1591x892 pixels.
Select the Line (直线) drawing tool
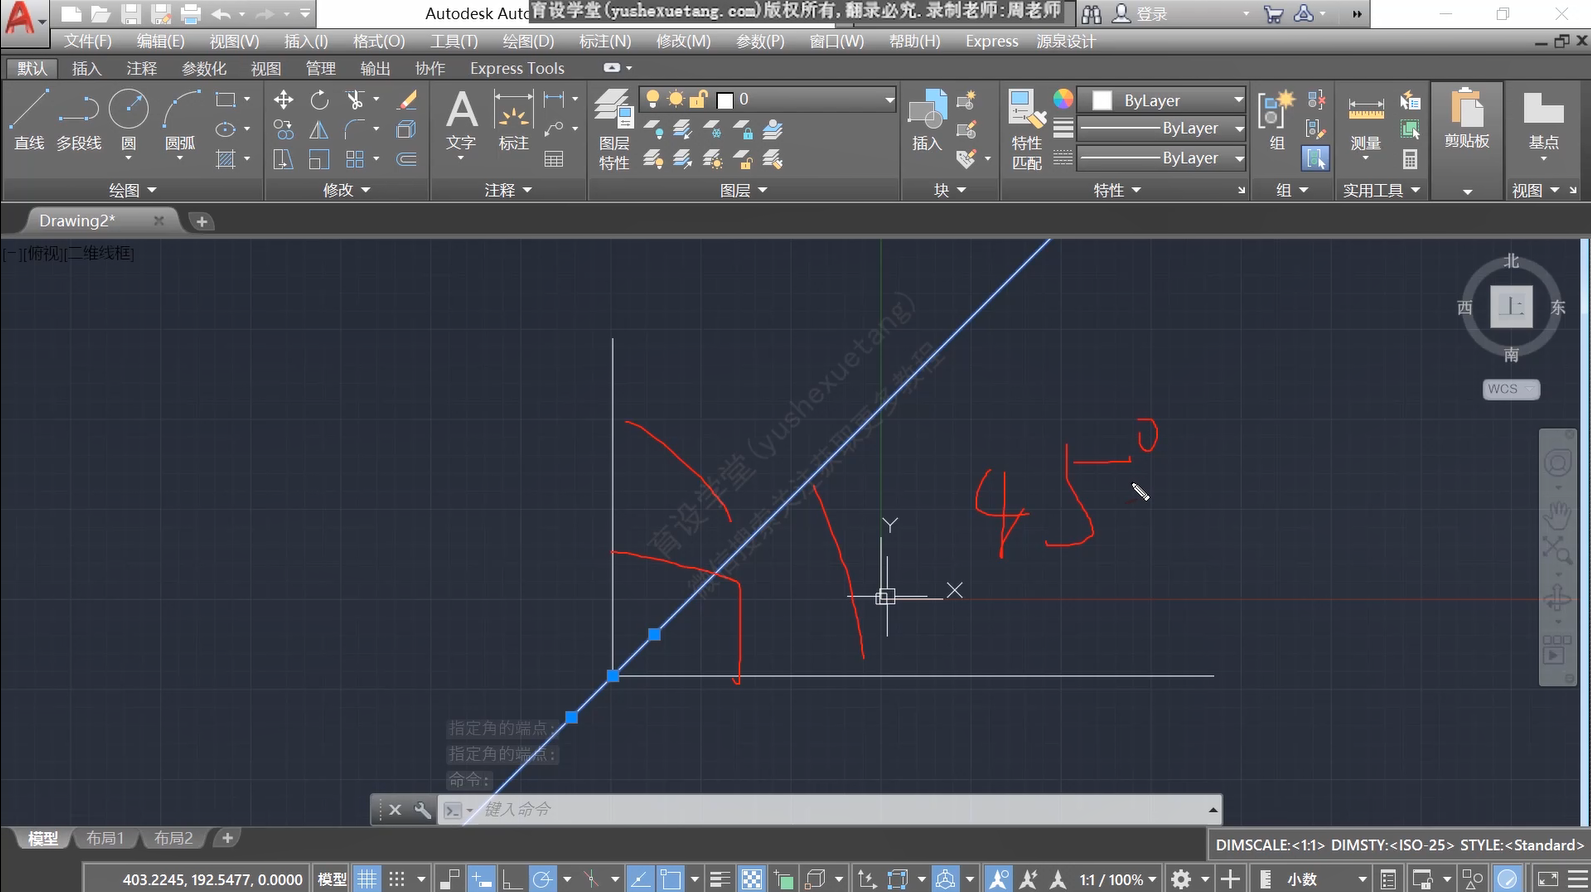pos(29,120)
